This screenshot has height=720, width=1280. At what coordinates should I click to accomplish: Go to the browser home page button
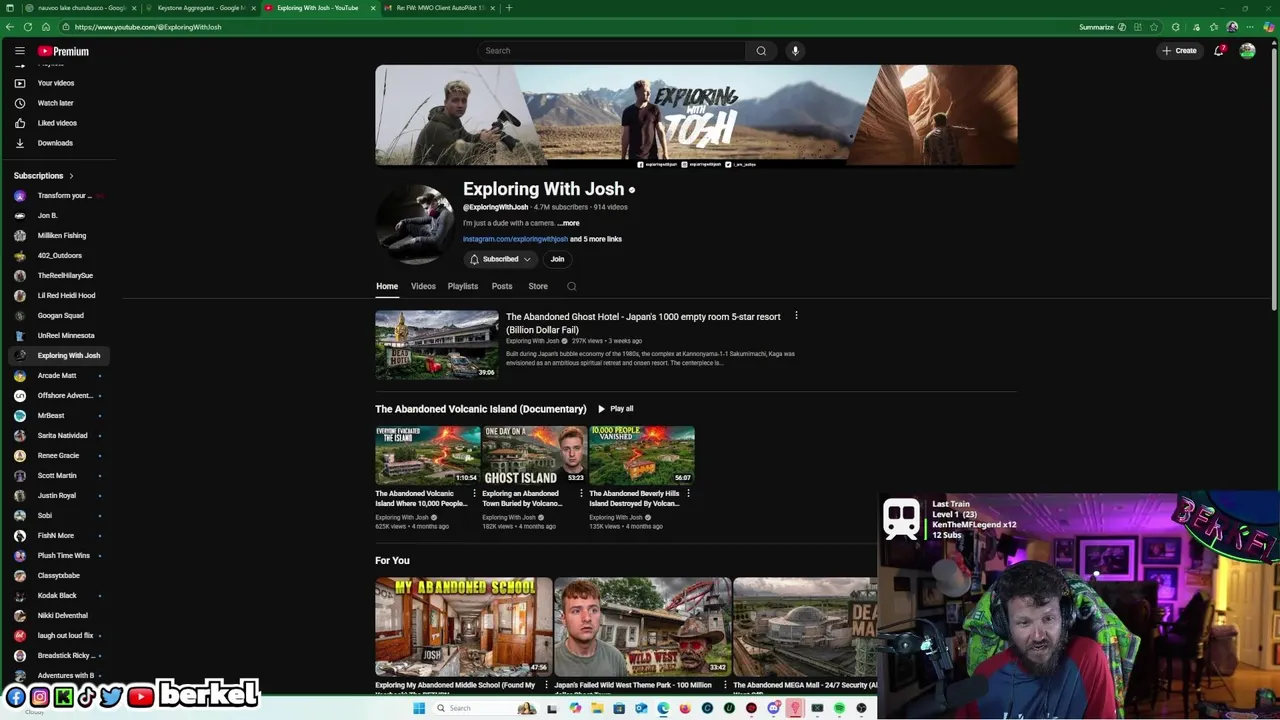46,27
